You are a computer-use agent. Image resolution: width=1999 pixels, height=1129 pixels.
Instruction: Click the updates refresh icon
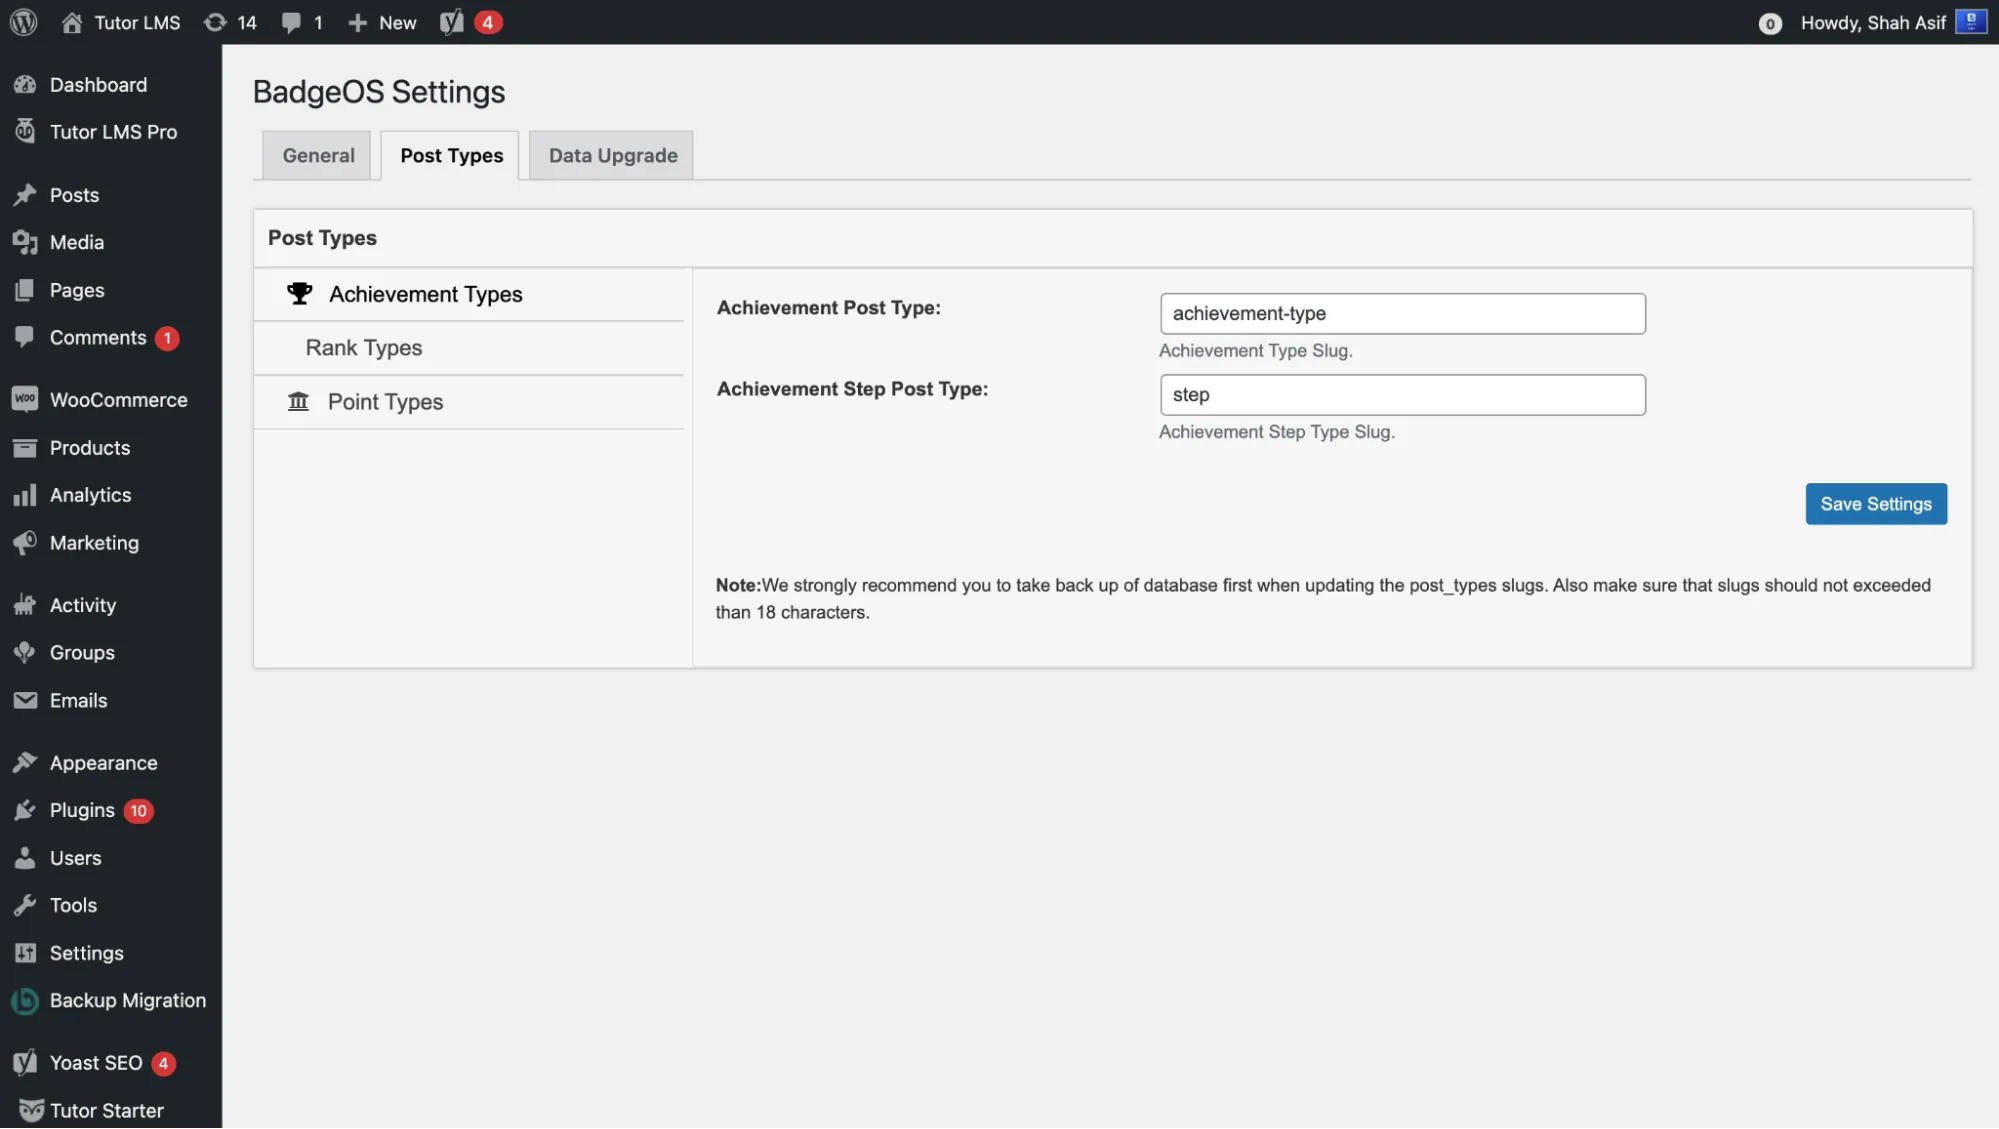pyautogui.click(x=214, y=22)
